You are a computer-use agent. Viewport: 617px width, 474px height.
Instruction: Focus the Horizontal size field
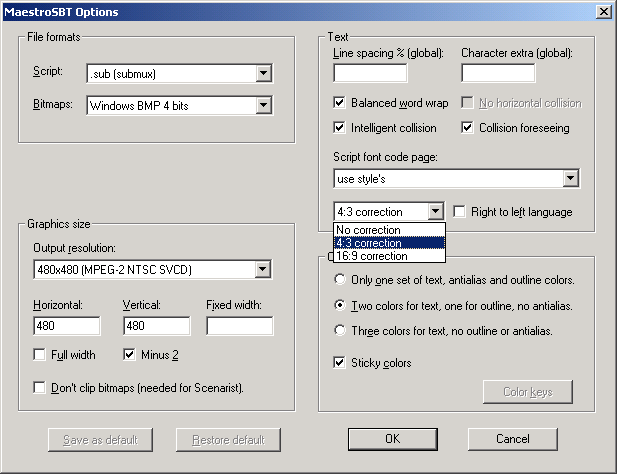pos(66,326)
